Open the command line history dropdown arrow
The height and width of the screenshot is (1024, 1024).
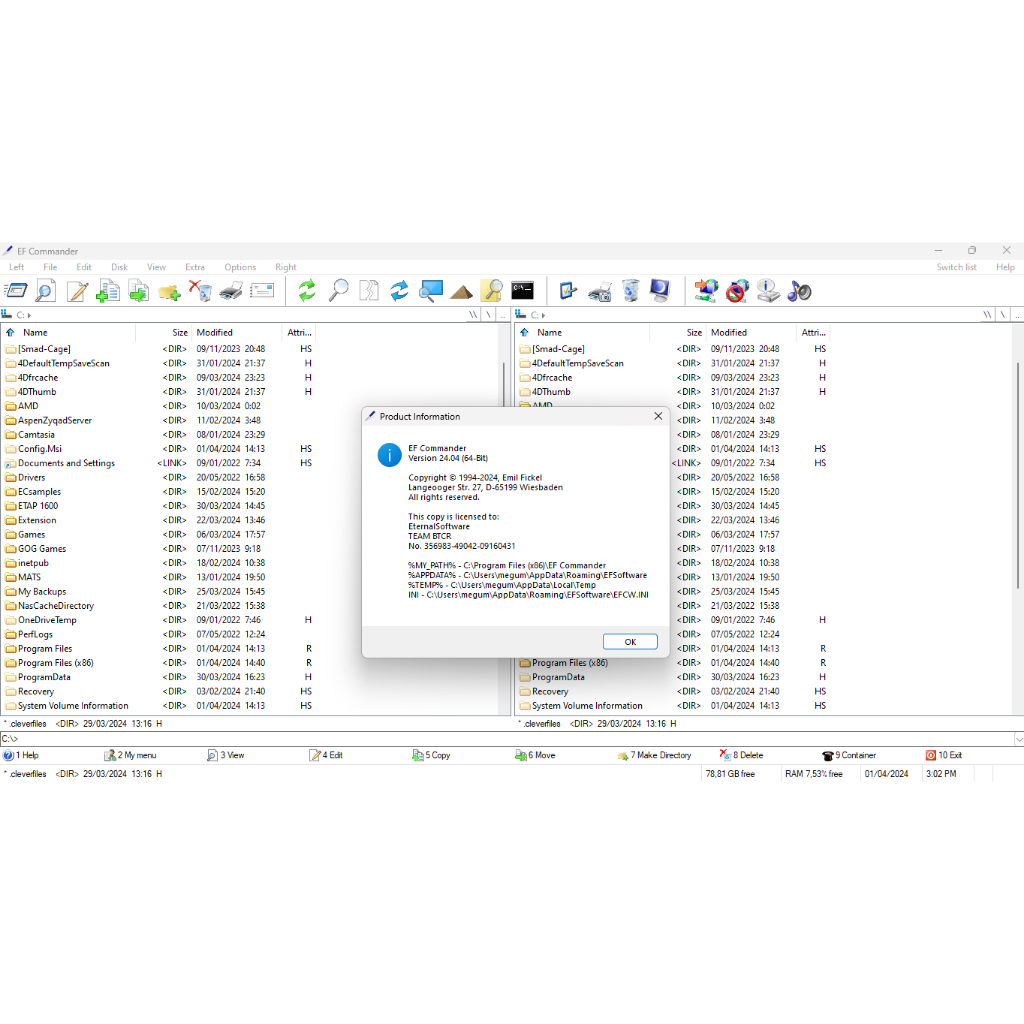tap(1018, 739)
